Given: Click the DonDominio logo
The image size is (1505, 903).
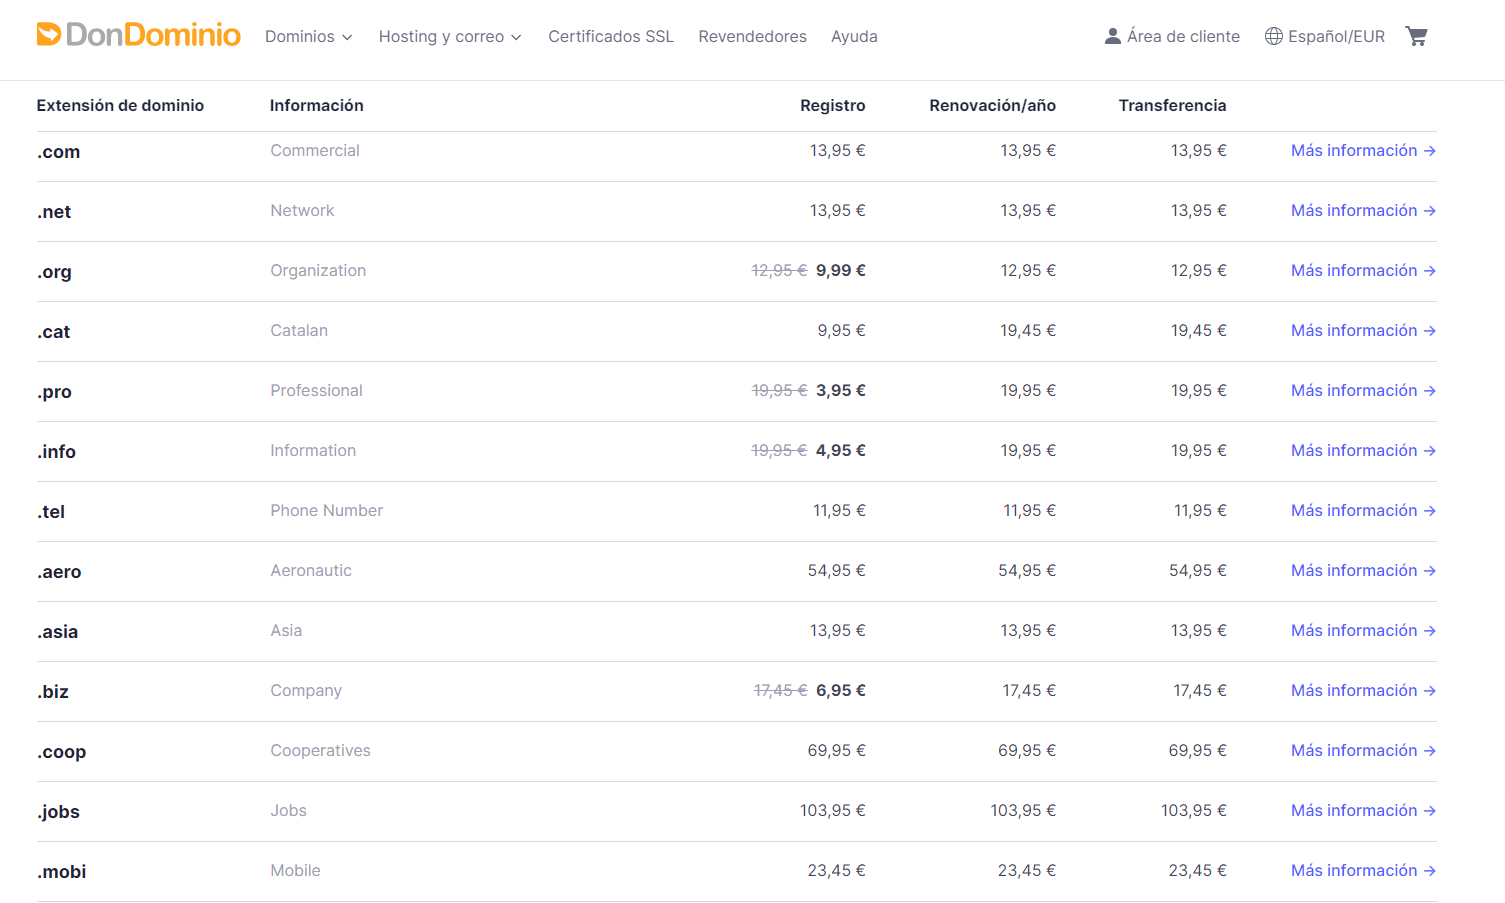Looking at the screenshot, I should (x=138, y=35).
